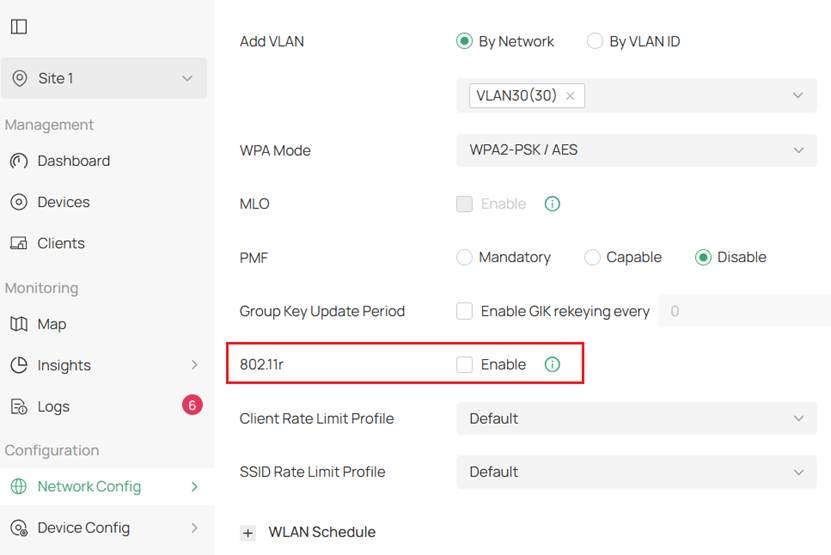Click the Map icon in sidebar

point(19,324)
